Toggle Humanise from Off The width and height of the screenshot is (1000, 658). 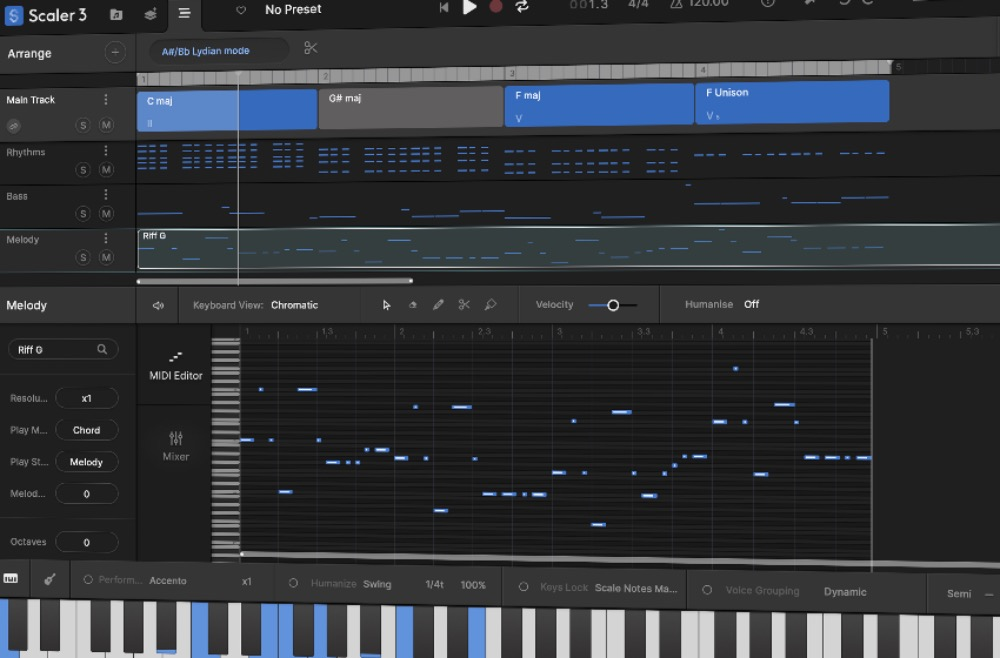click(751, 304)
